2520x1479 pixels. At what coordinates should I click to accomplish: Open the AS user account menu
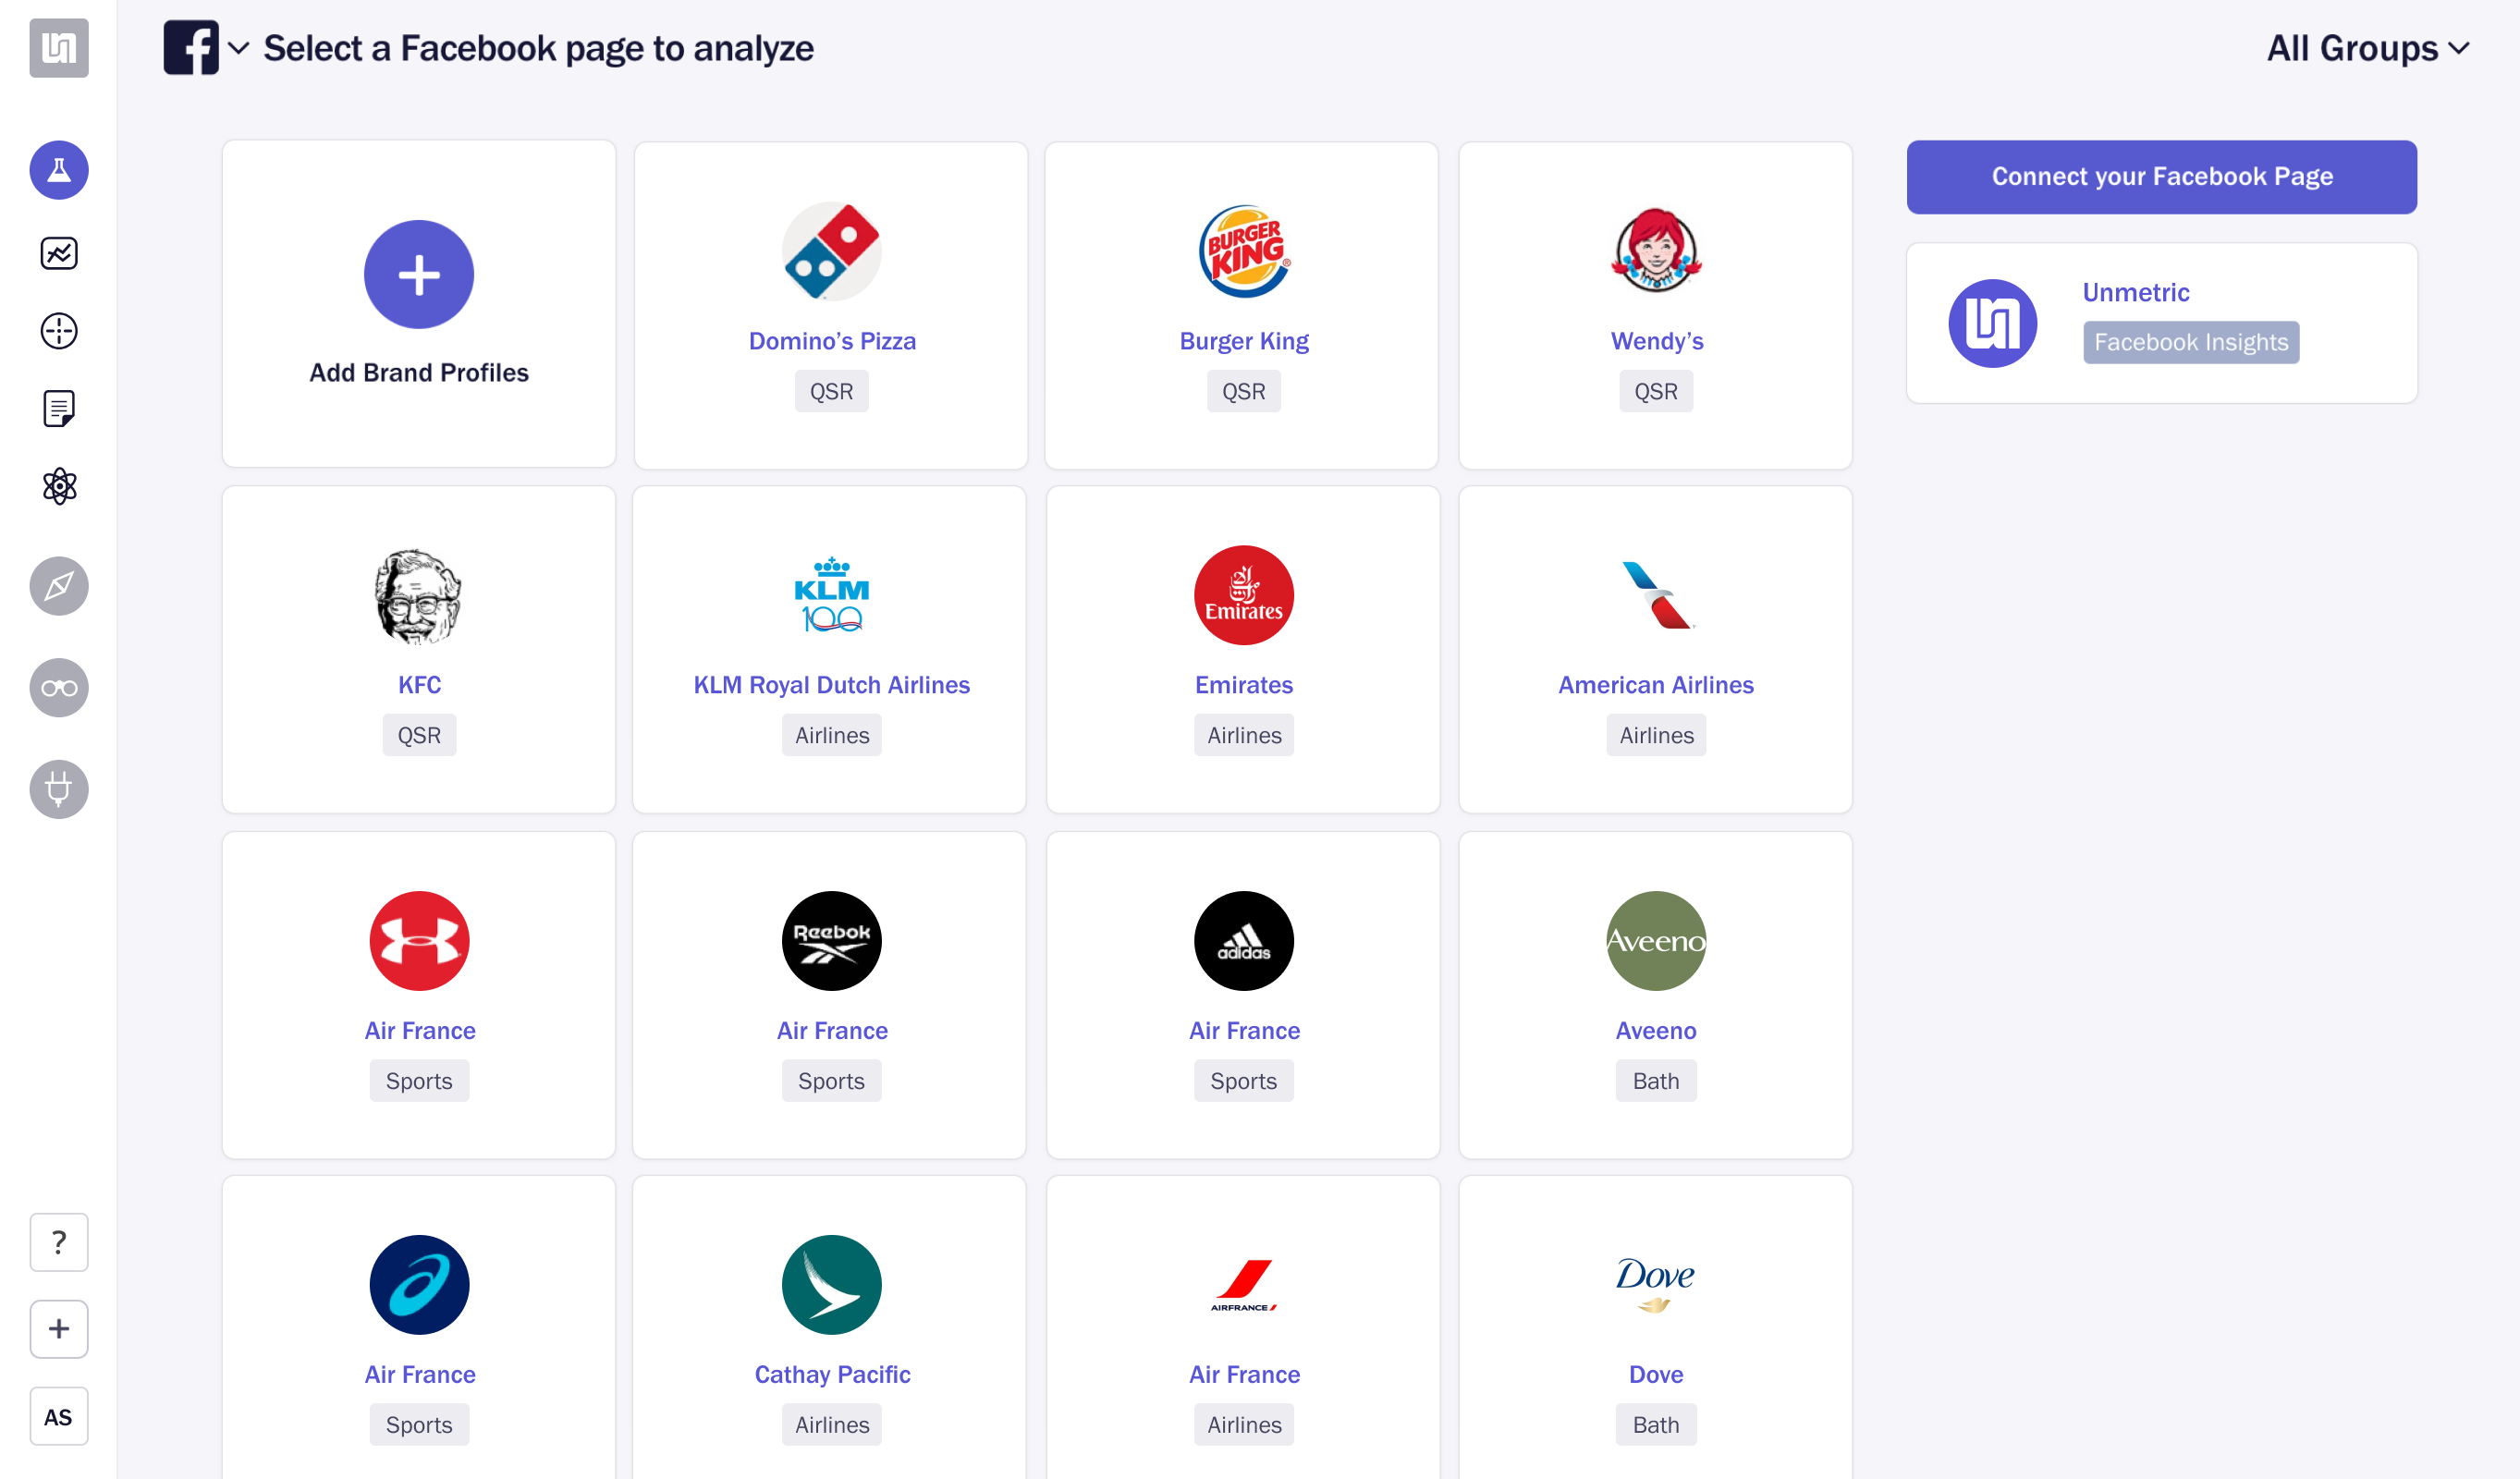[59, 1416]
